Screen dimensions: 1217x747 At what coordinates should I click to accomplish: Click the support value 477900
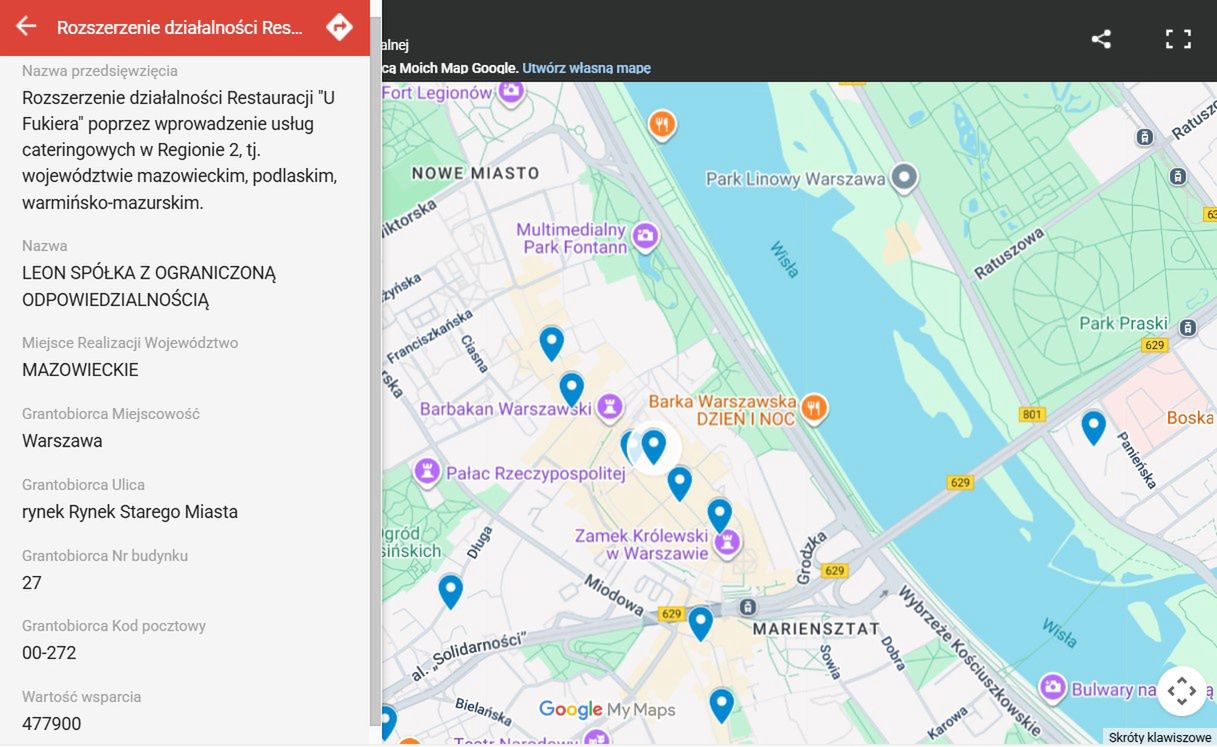[x=52, y=724]
